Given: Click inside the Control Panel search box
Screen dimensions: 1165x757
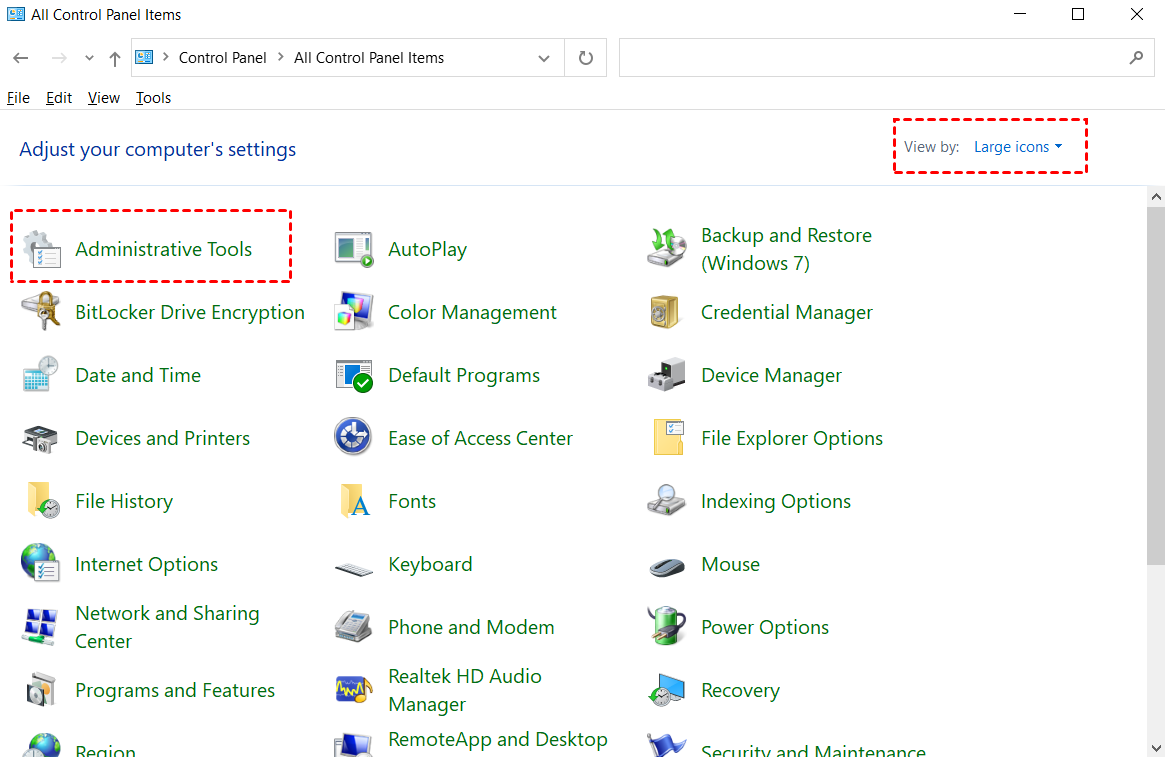Looking at the screenshot, I should click(x=870, y=58).
